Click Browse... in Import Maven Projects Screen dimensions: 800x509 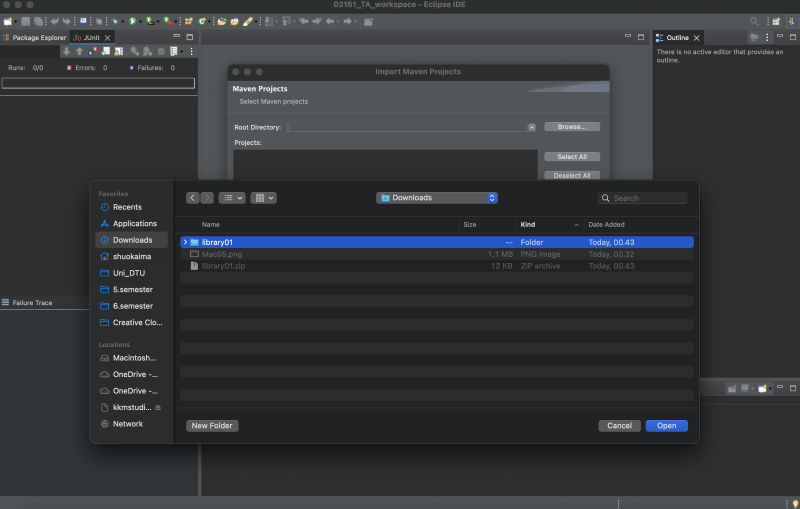[572, 126]
